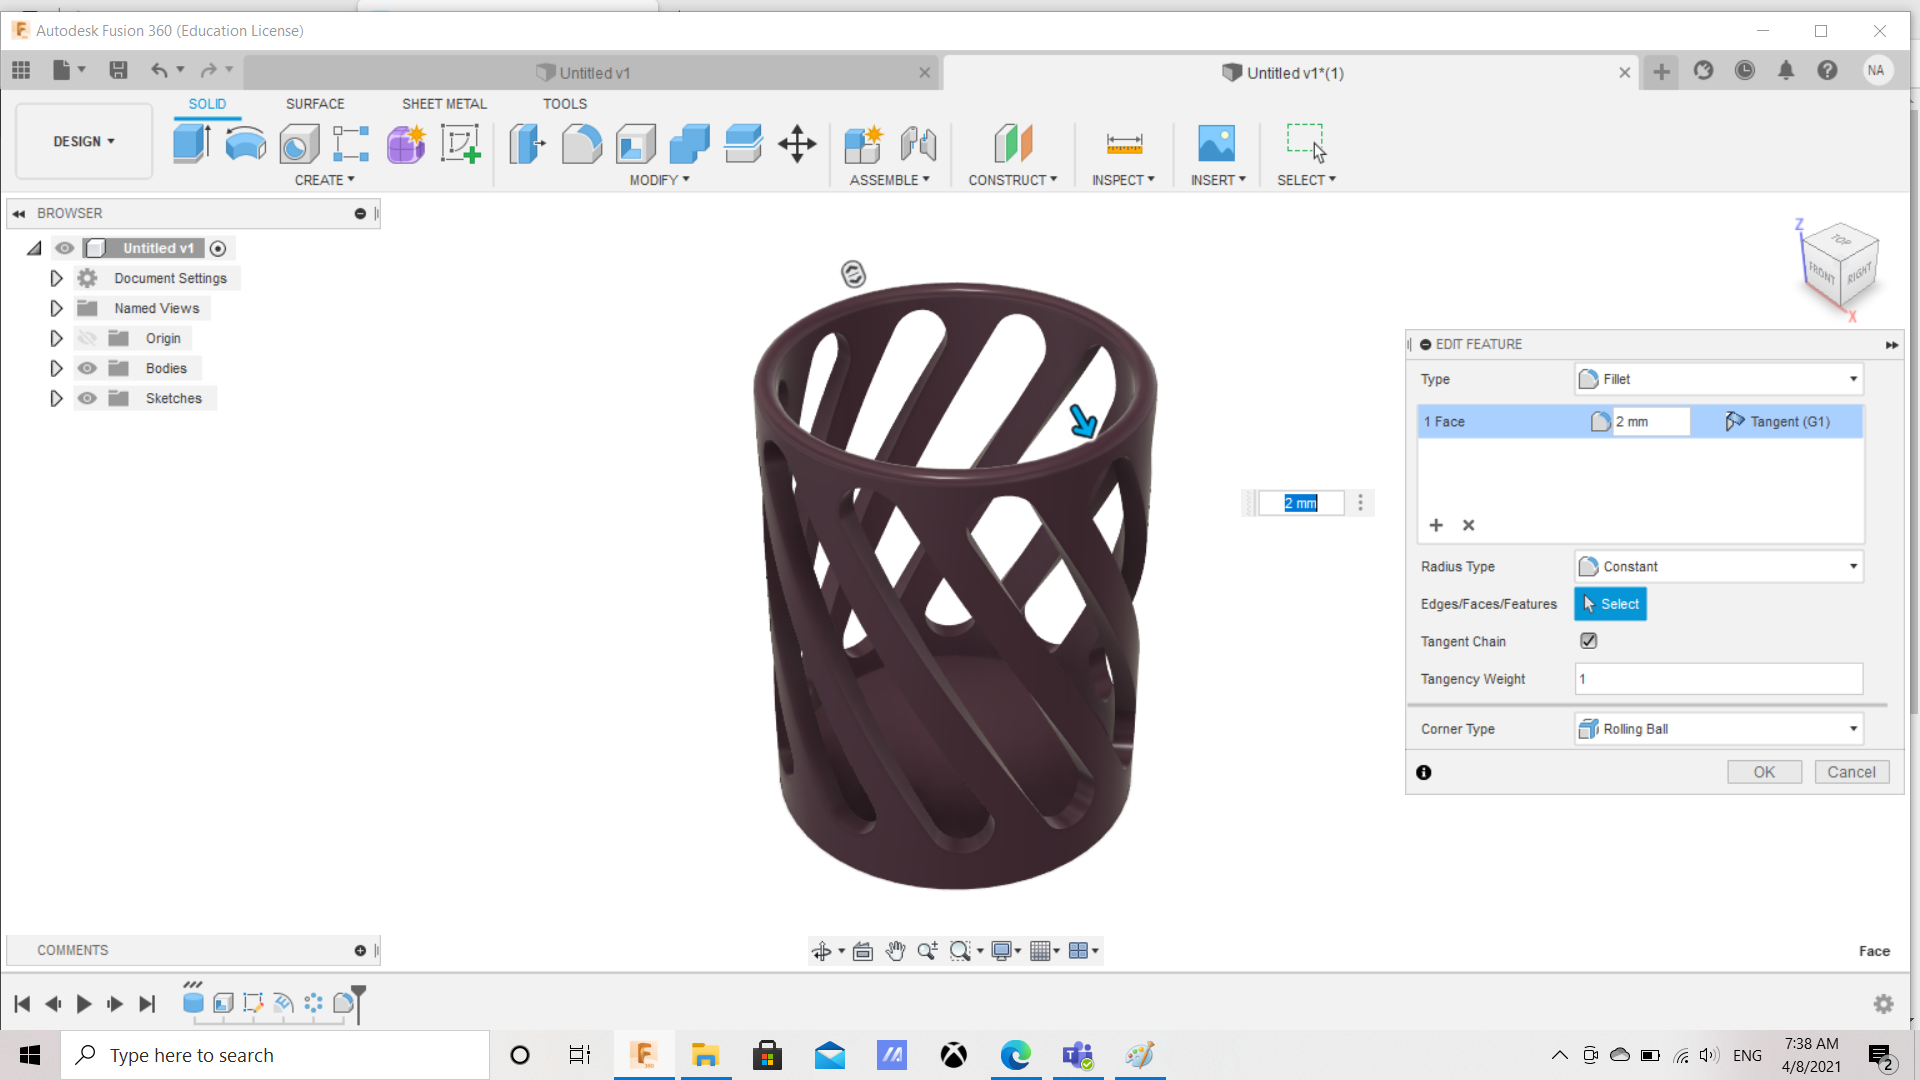Image resolution: width=1920 pixels, height=1080 pixels.
Task: Toggle the Tangent Chain checkbox
Action: [1588, 641]
